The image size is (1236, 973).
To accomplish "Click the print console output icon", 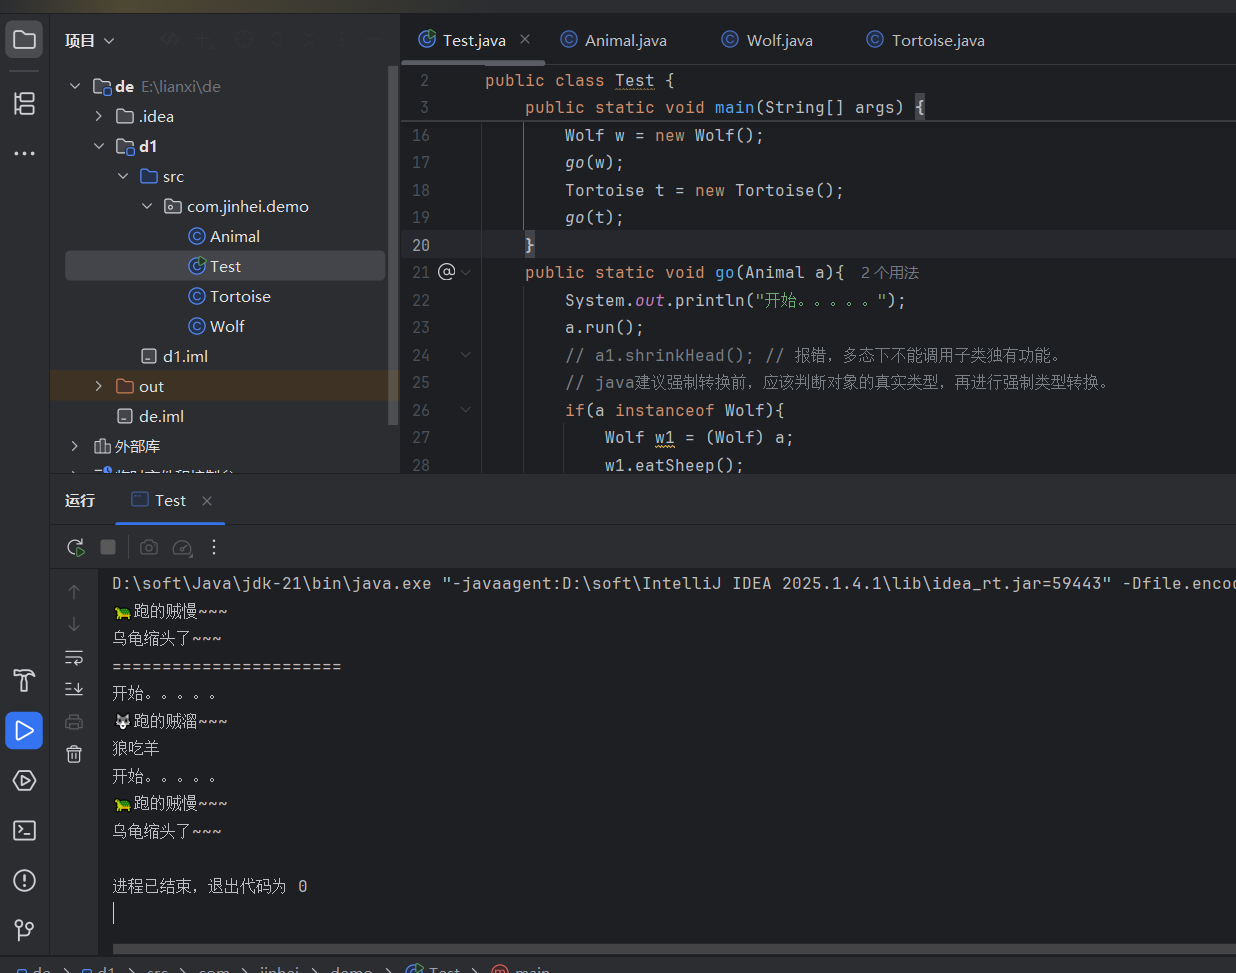I will 74,722.
